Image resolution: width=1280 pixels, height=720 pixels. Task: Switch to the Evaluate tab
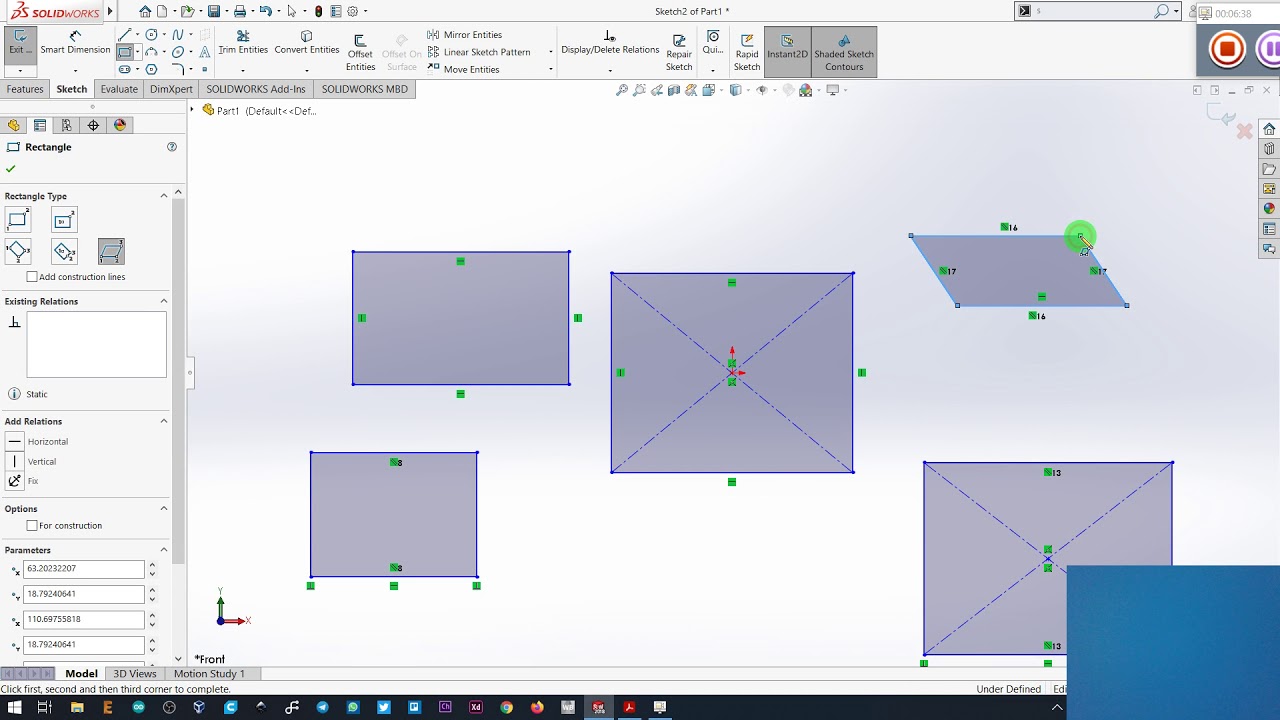coord(119,89)
